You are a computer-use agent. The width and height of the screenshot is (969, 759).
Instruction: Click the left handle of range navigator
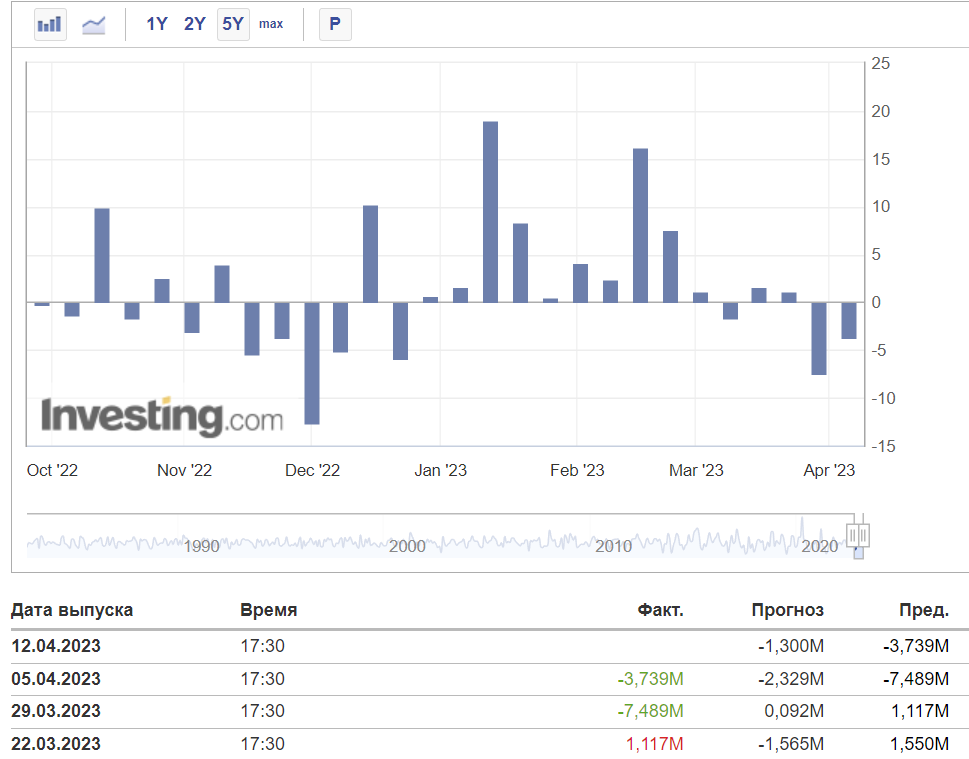(852, 535)
